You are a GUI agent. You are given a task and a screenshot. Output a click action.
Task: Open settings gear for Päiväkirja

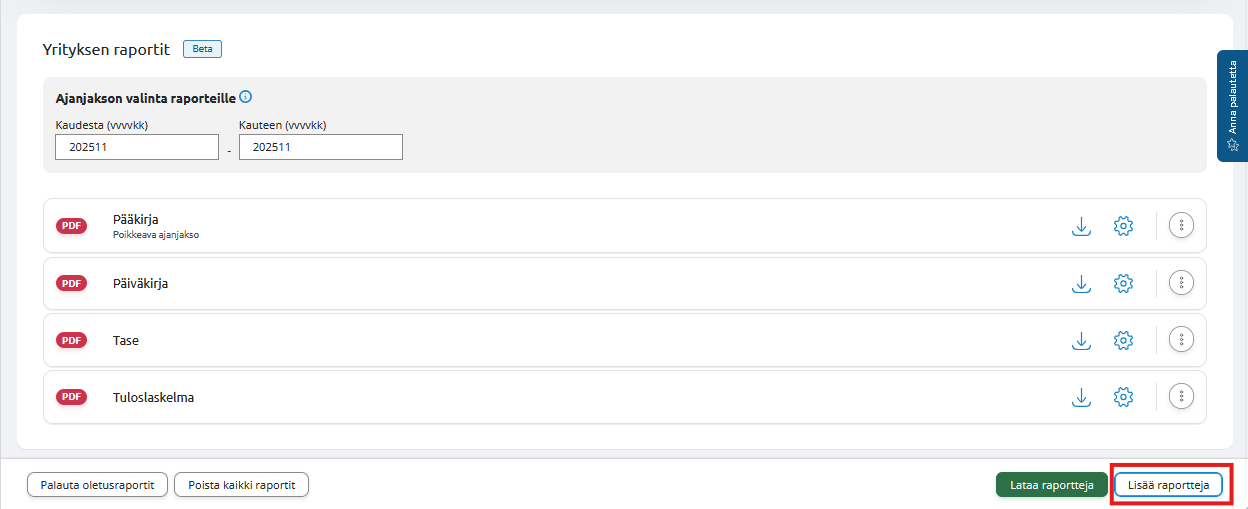tap(1123, 284)
